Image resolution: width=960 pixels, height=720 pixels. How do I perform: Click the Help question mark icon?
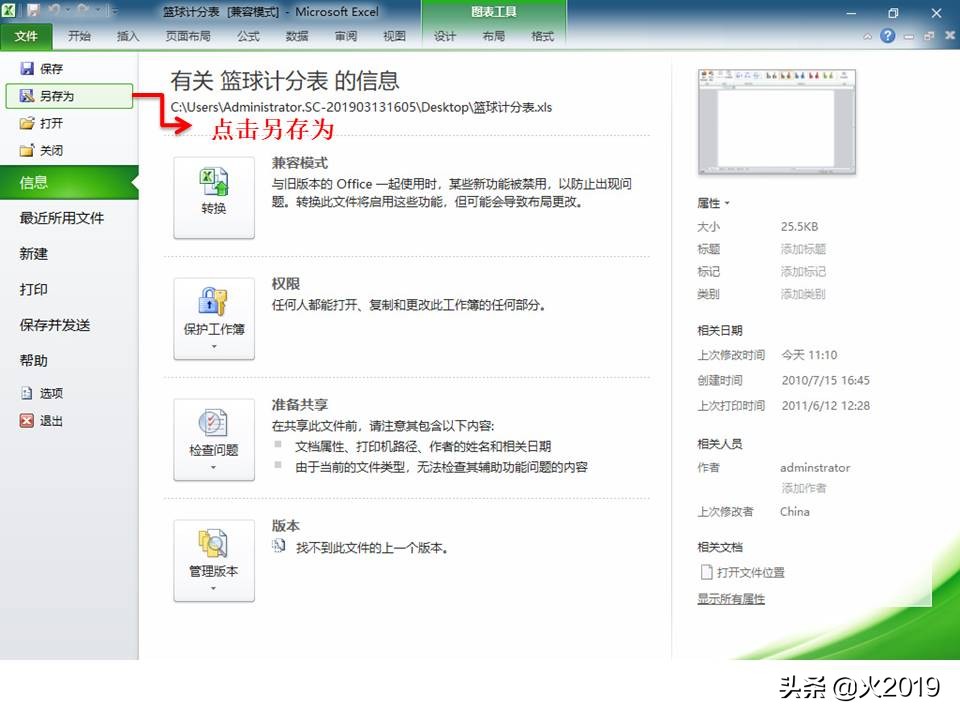pos(887,36)
